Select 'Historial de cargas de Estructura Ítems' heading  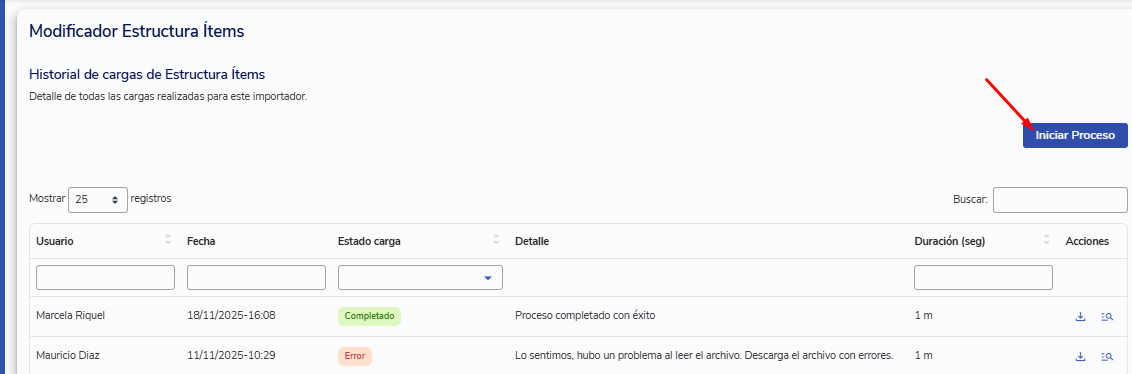click(147, 74)
